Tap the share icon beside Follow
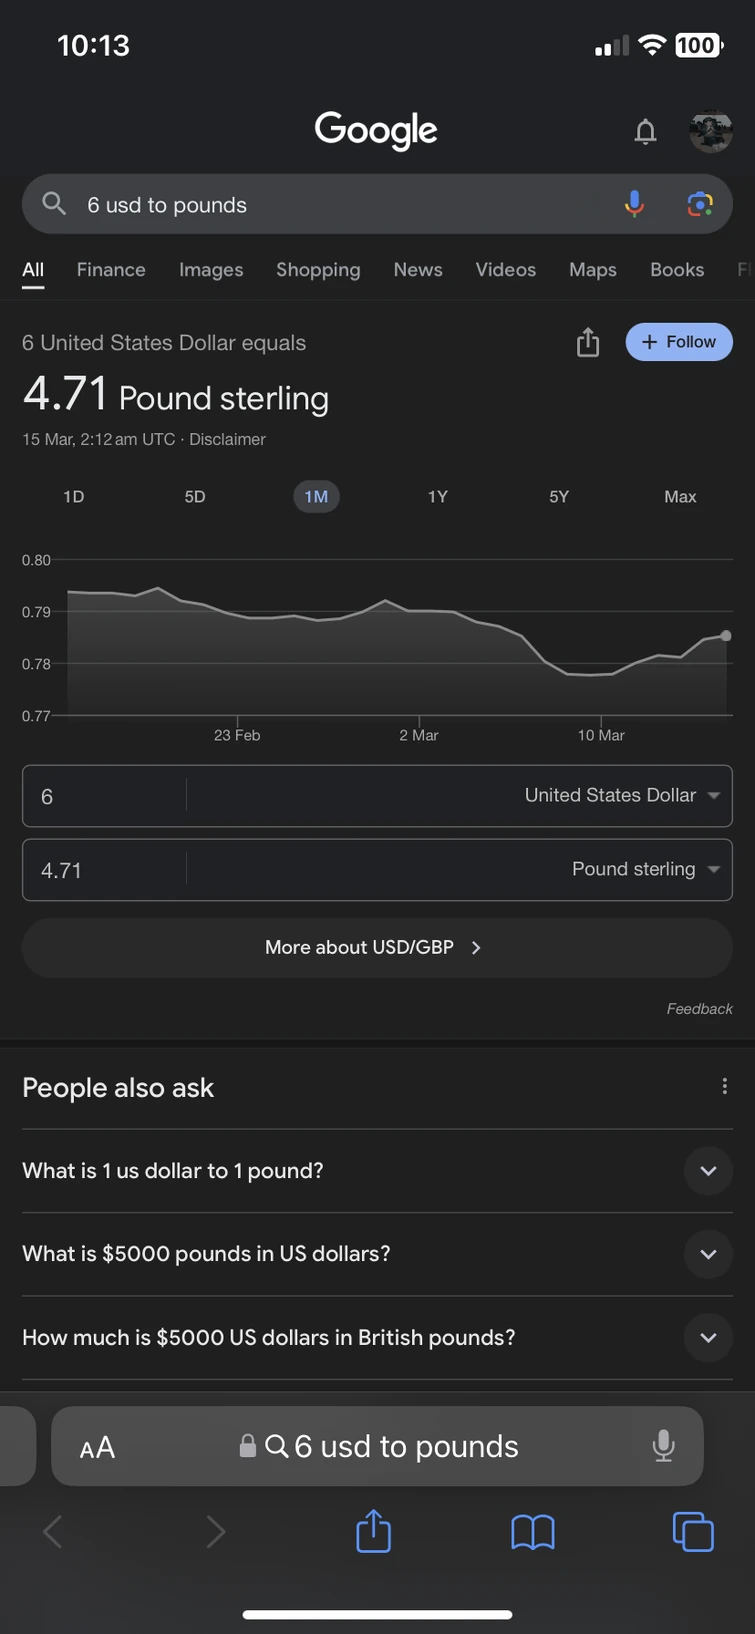 [x=588, y=342]
